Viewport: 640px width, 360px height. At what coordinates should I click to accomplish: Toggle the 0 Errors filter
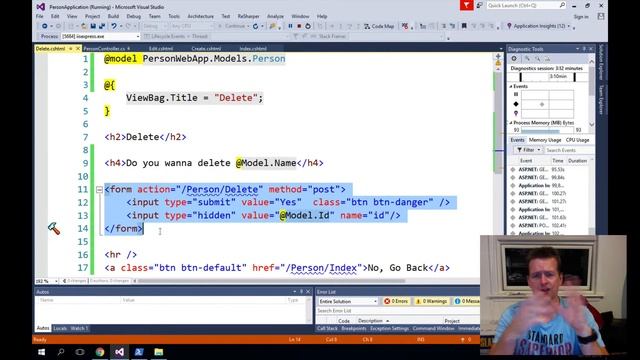396,301
